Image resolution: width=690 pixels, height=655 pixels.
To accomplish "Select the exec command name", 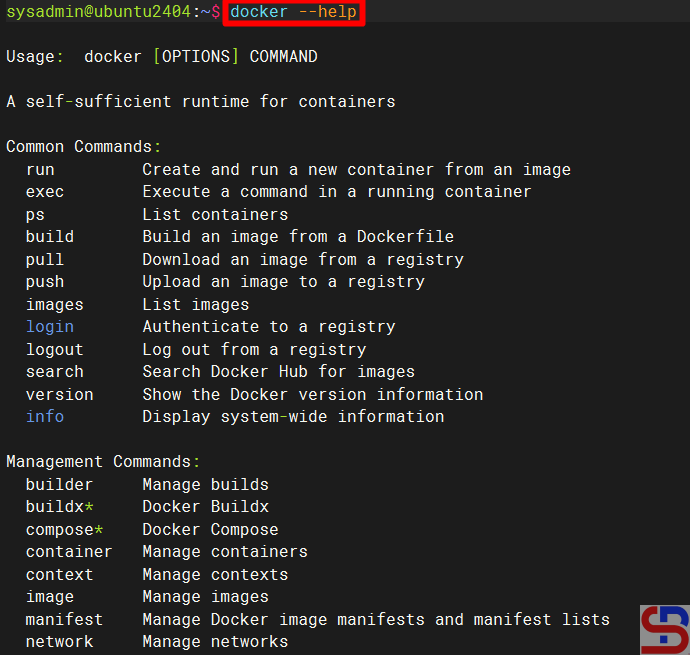I will [45, 192].
